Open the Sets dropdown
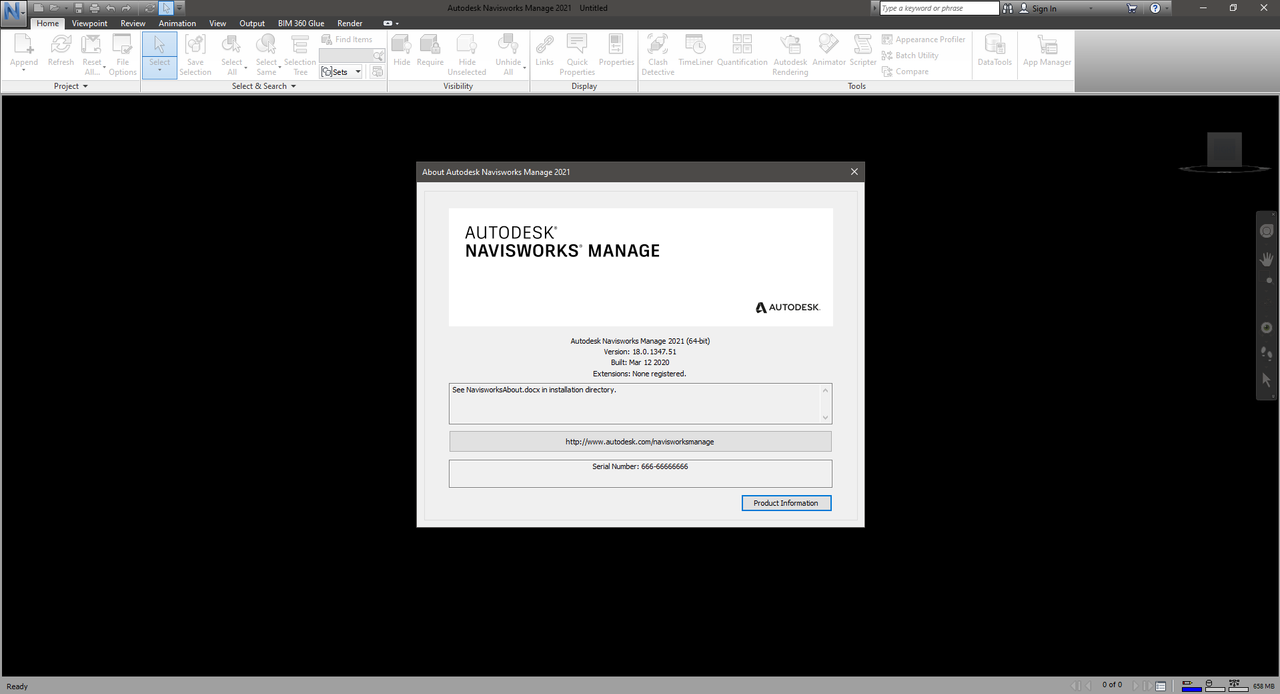This screenshot has height=694, width=1280. pos(342,72)
